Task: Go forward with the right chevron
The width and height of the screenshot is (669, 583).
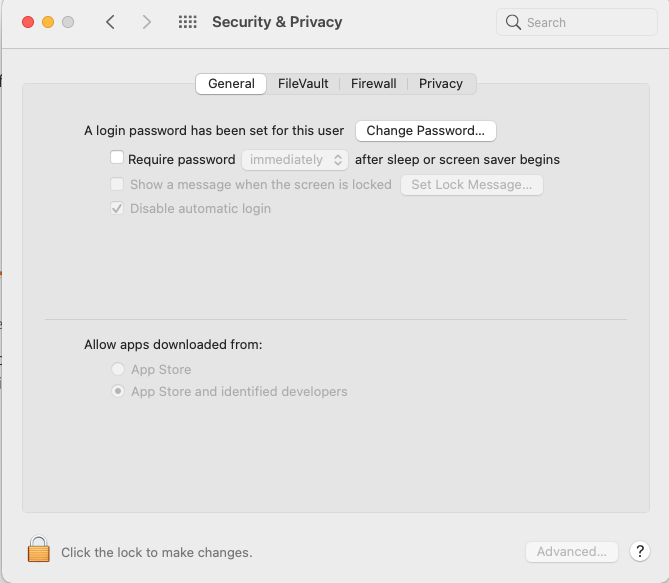Action: click(147, 22)
